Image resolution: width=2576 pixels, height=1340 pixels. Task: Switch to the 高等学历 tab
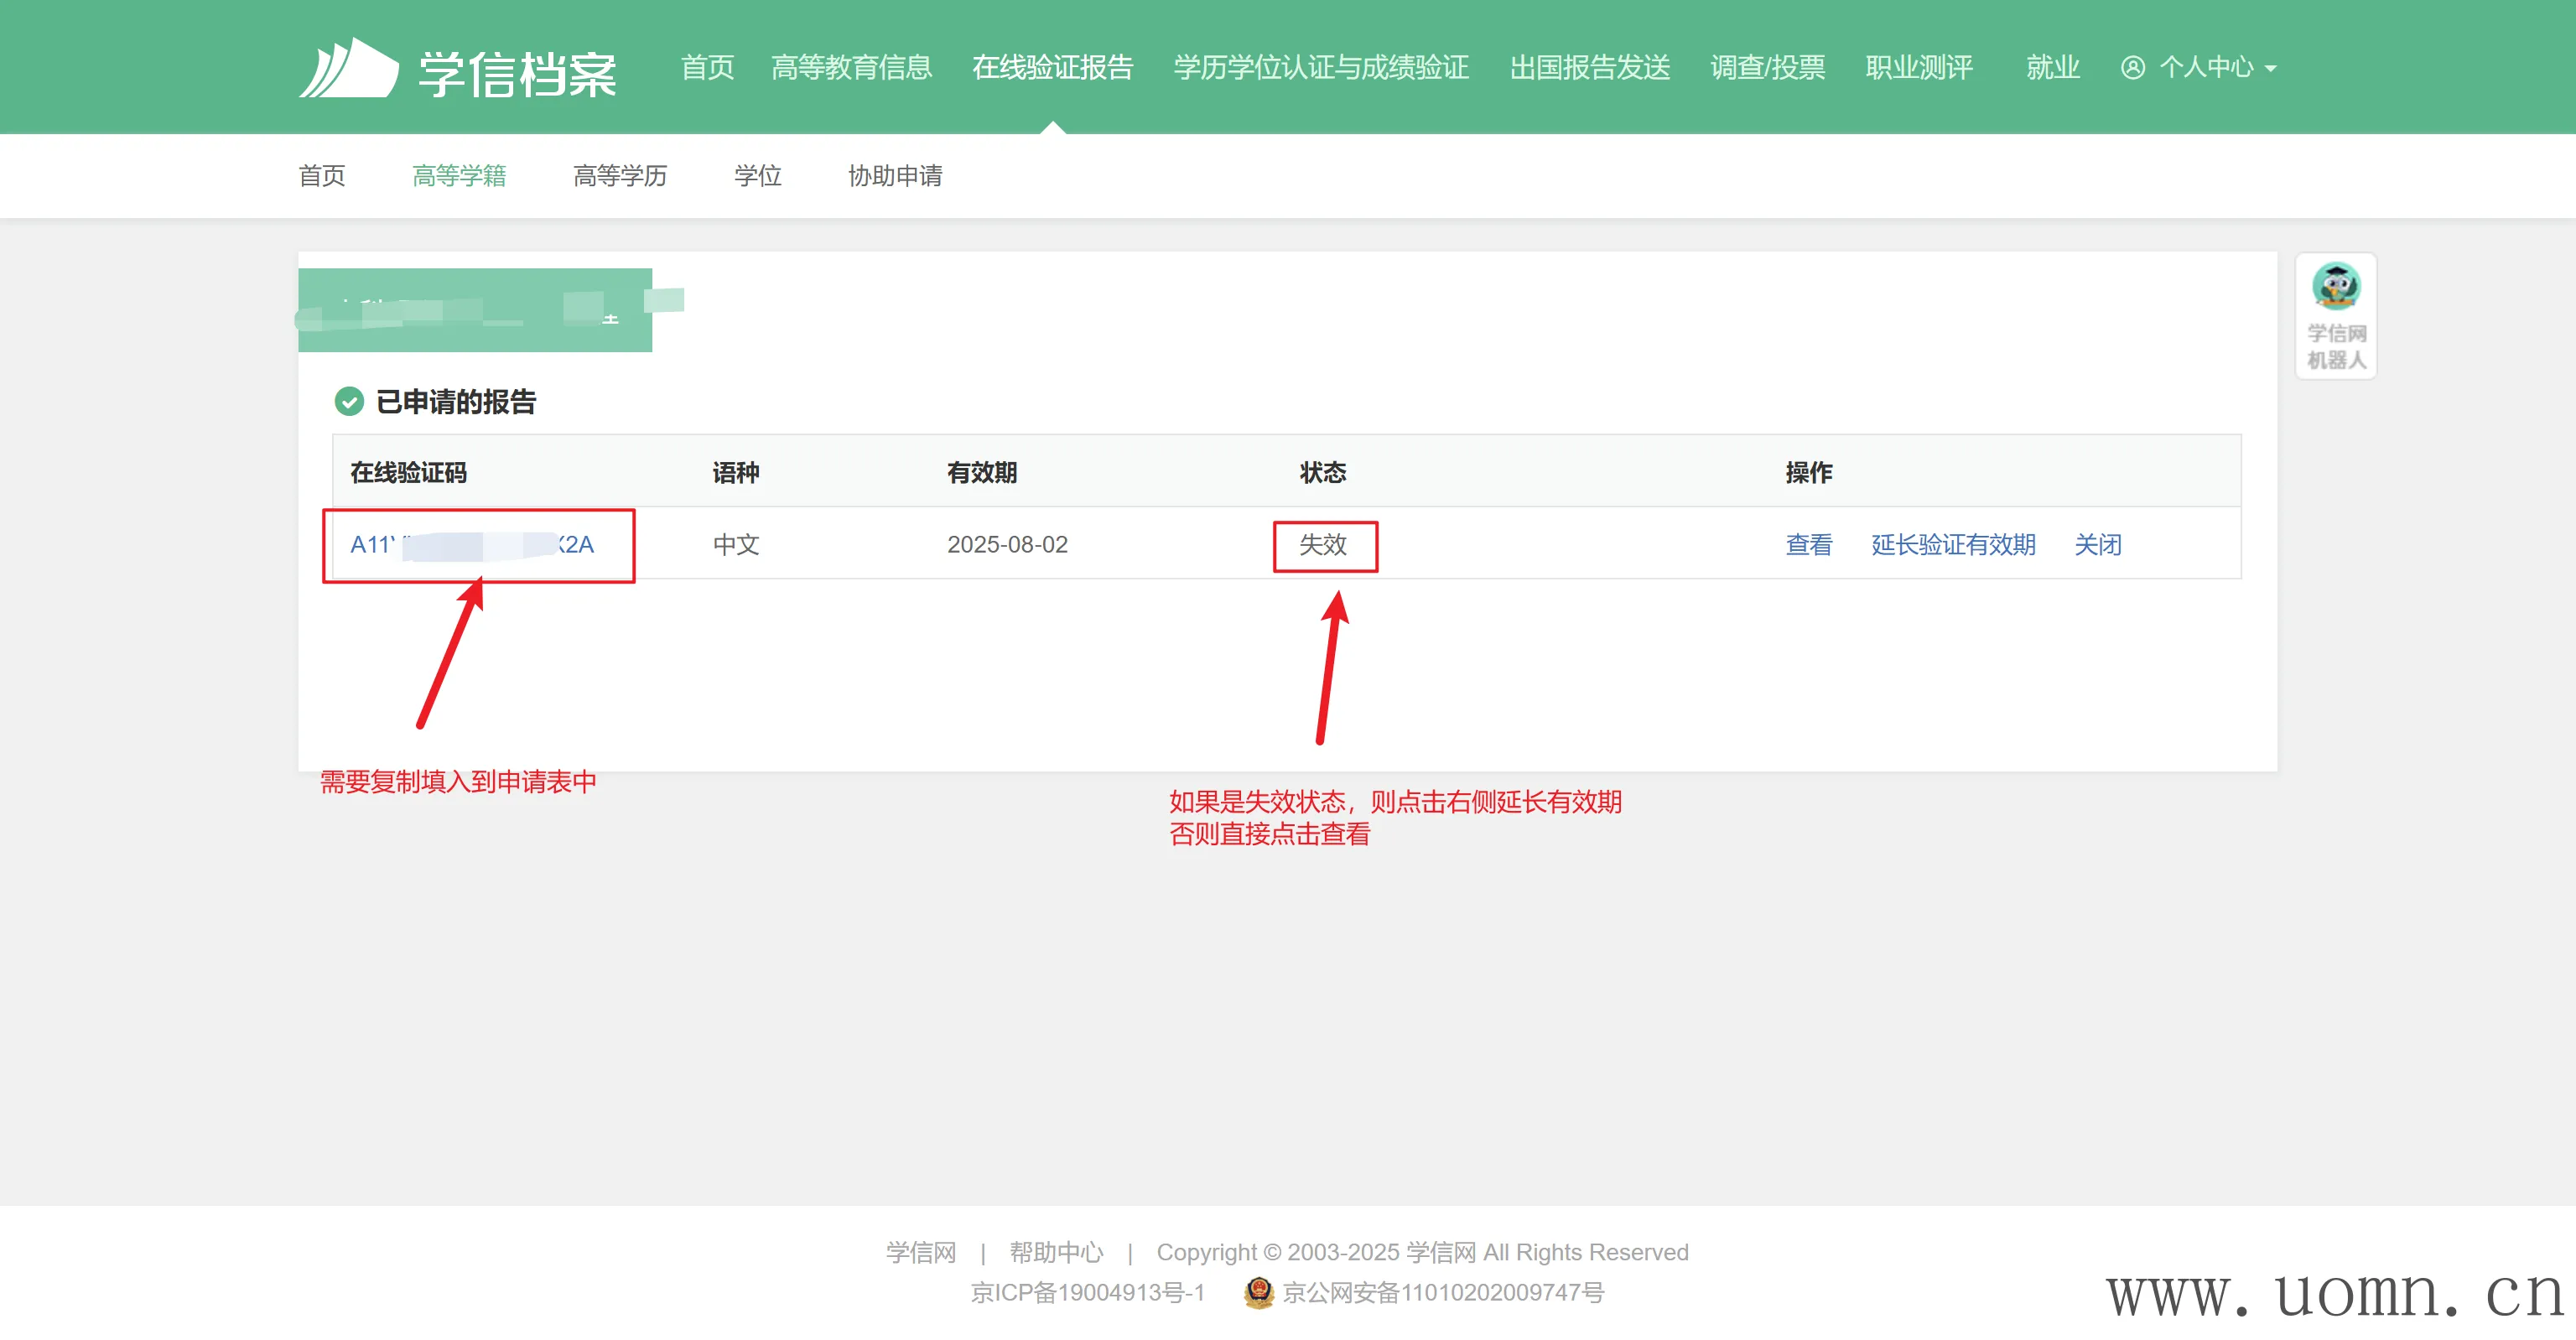tap(619, 176)
